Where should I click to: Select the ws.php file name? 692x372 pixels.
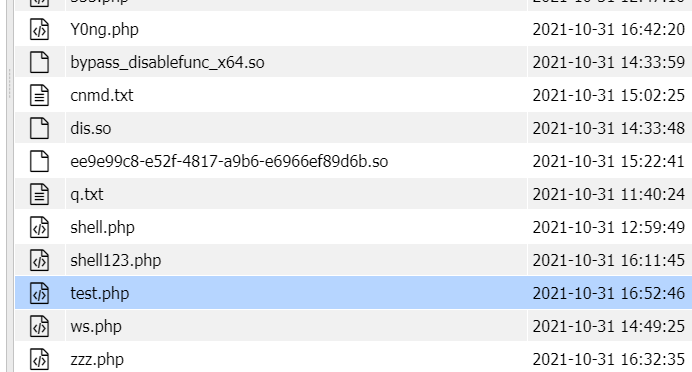(x=96, y=327)
